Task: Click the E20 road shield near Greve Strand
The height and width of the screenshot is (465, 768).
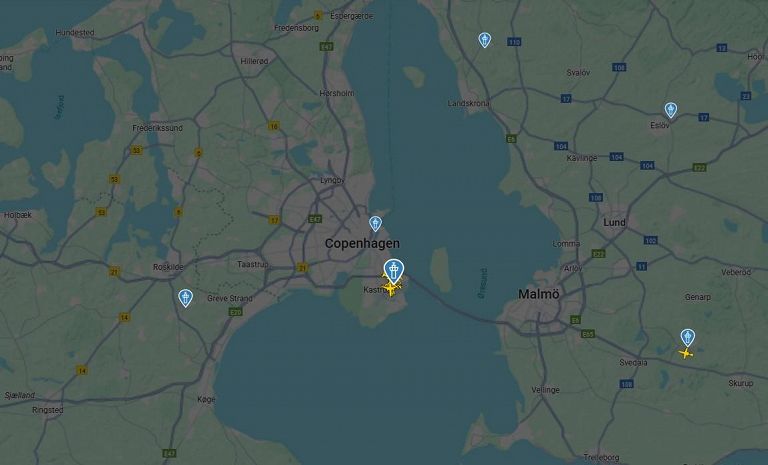Action: point(236,312)
